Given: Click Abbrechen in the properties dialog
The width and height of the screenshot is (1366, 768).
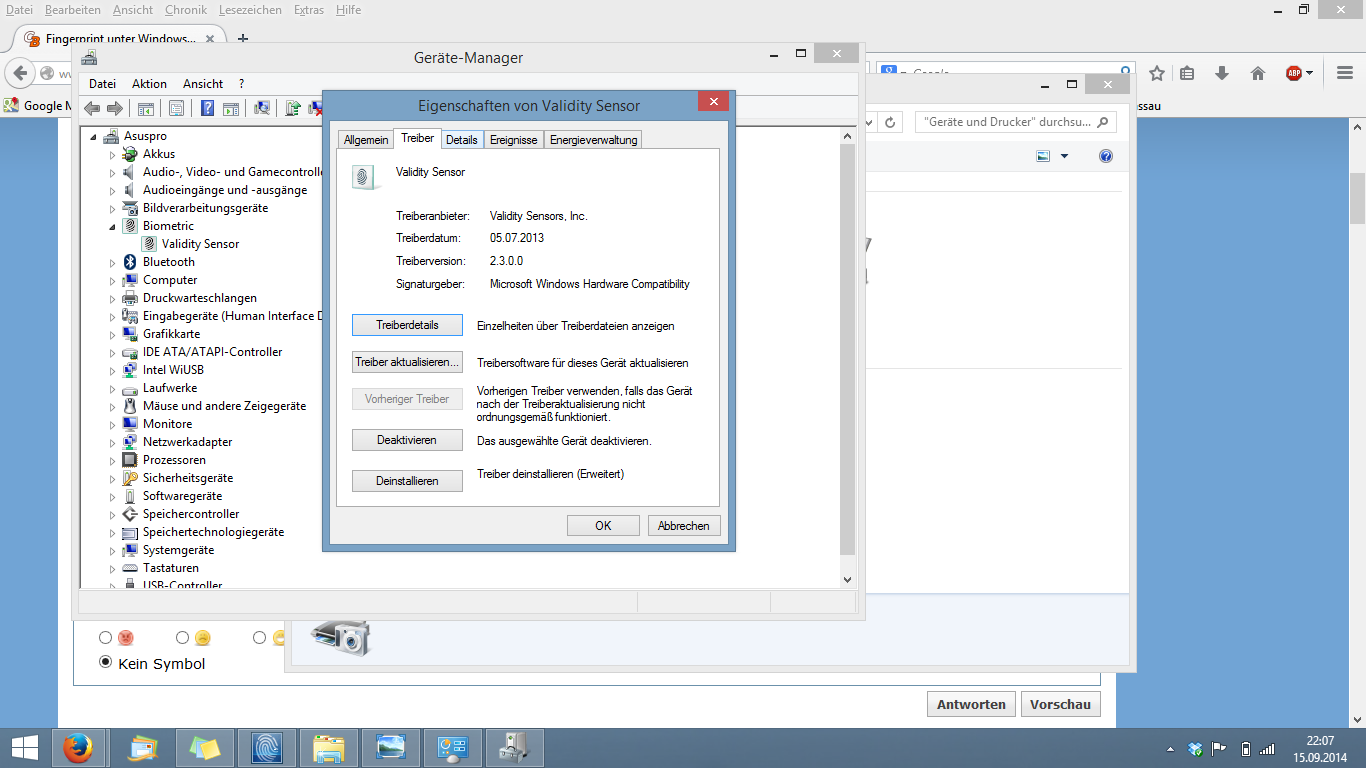Looking at the screenshot, I should [x=684, y=525].
